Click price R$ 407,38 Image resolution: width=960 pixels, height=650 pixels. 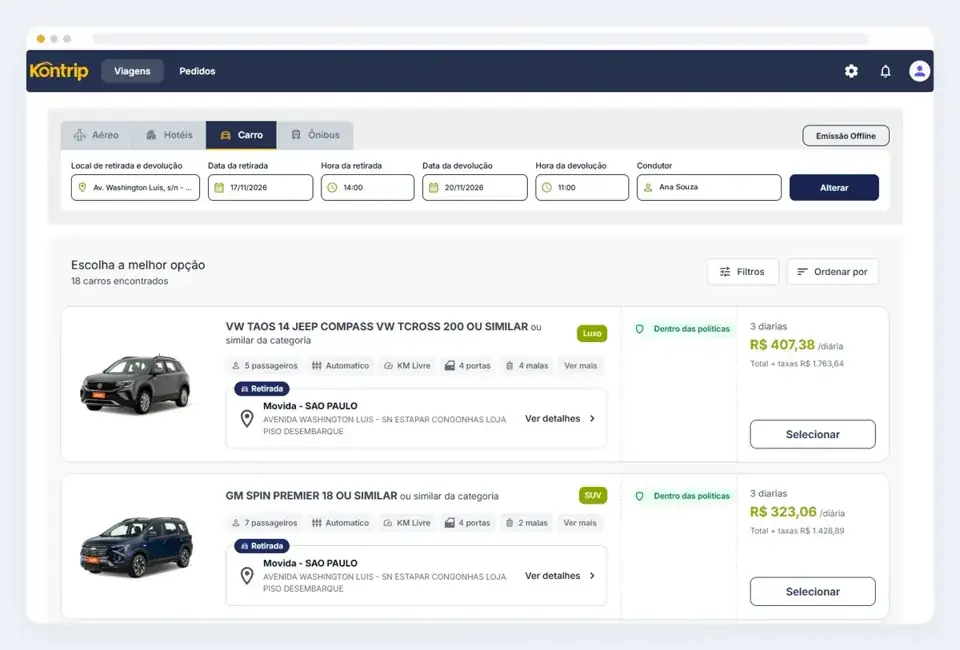point(782,345)
